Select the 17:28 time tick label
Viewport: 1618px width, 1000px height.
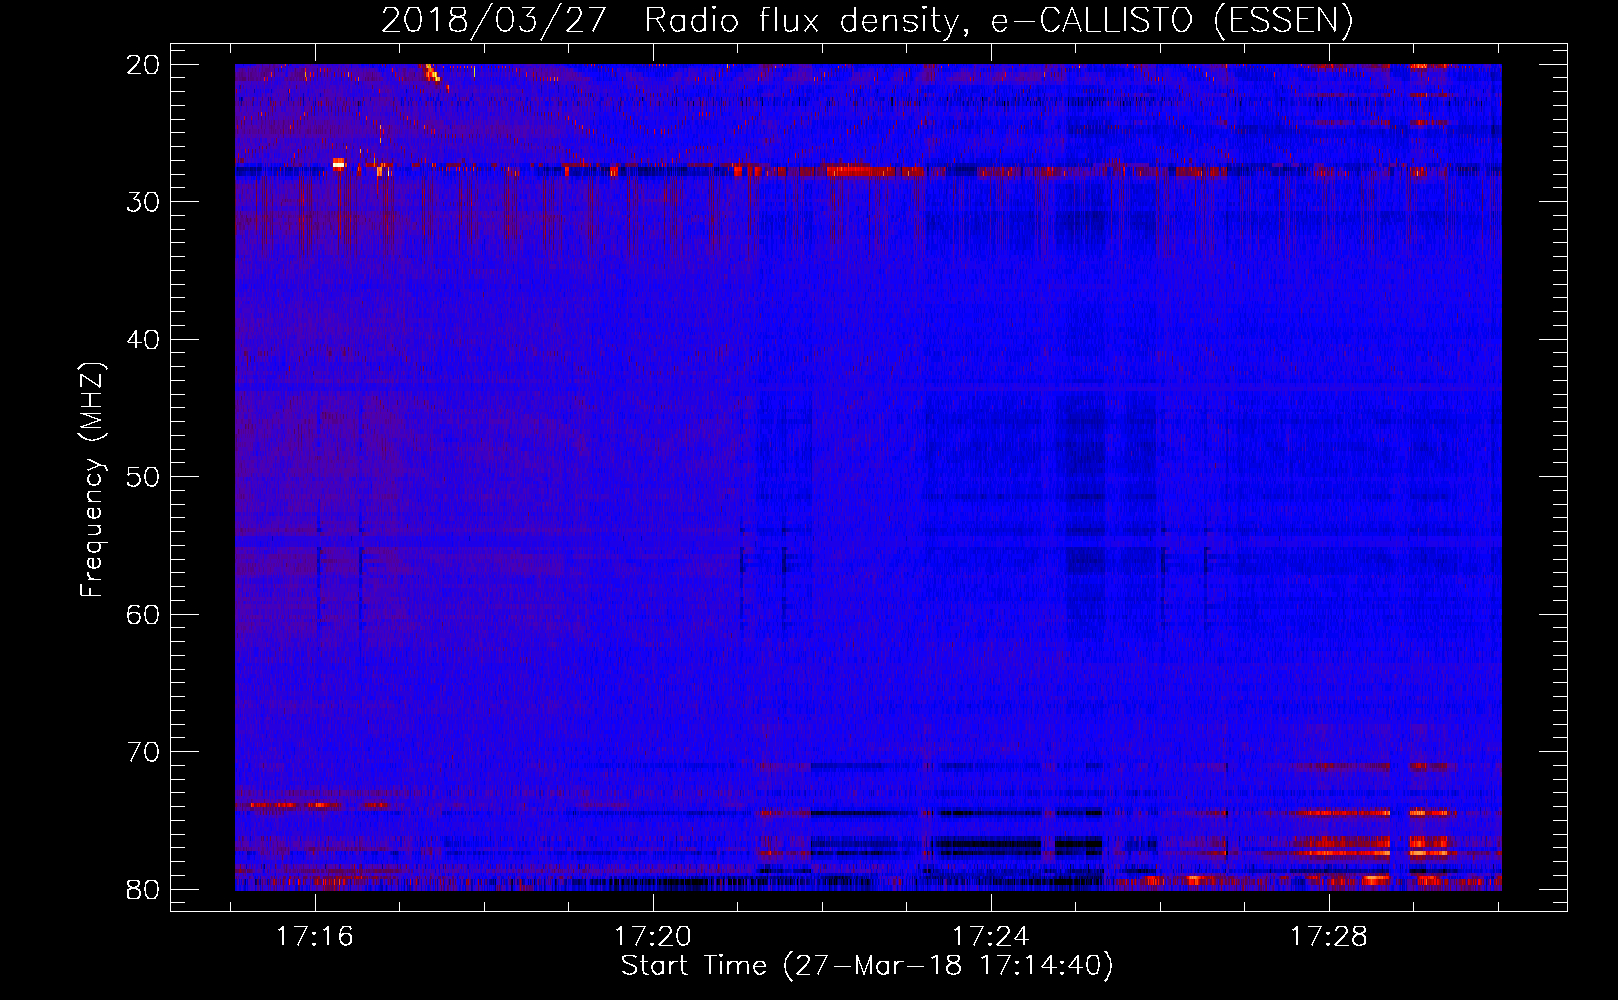pyautogui.click(x=1329, y=937)
